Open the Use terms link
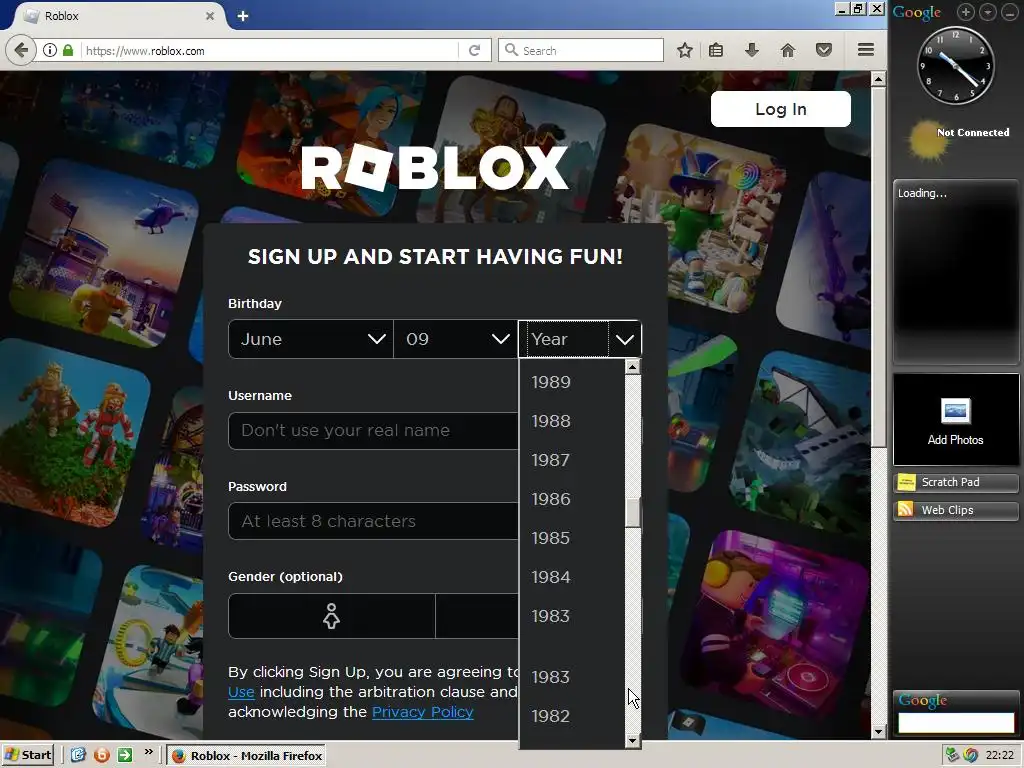1024x768 pixels. pos(241,692)
